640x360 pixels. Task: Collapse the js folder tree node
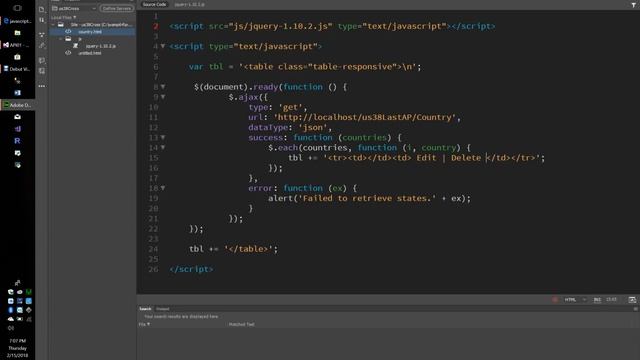pyautogui.click(x=61, y=39)
